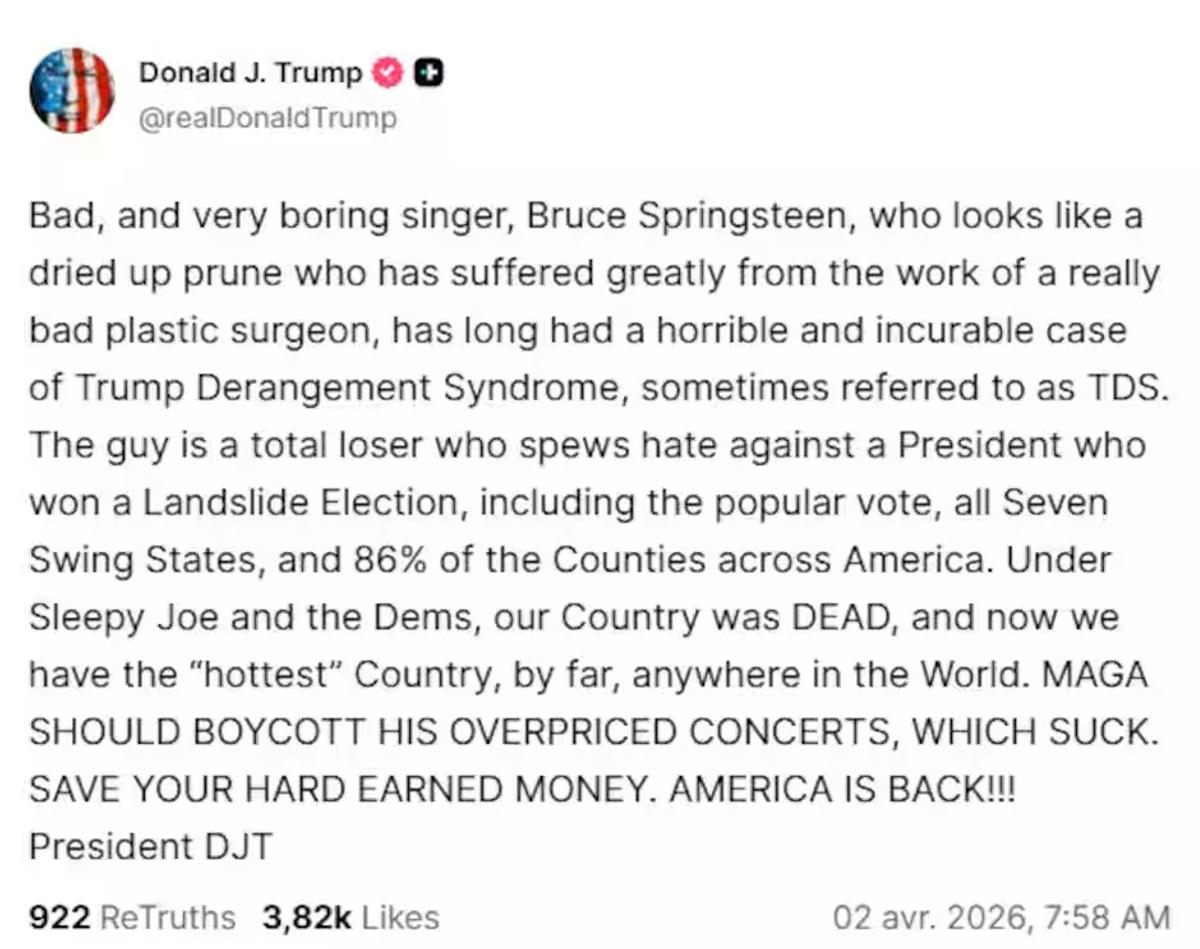Visit the @realDonaldTrump handle link
The width and height of the screenshot is (1200, 949).
267,118
